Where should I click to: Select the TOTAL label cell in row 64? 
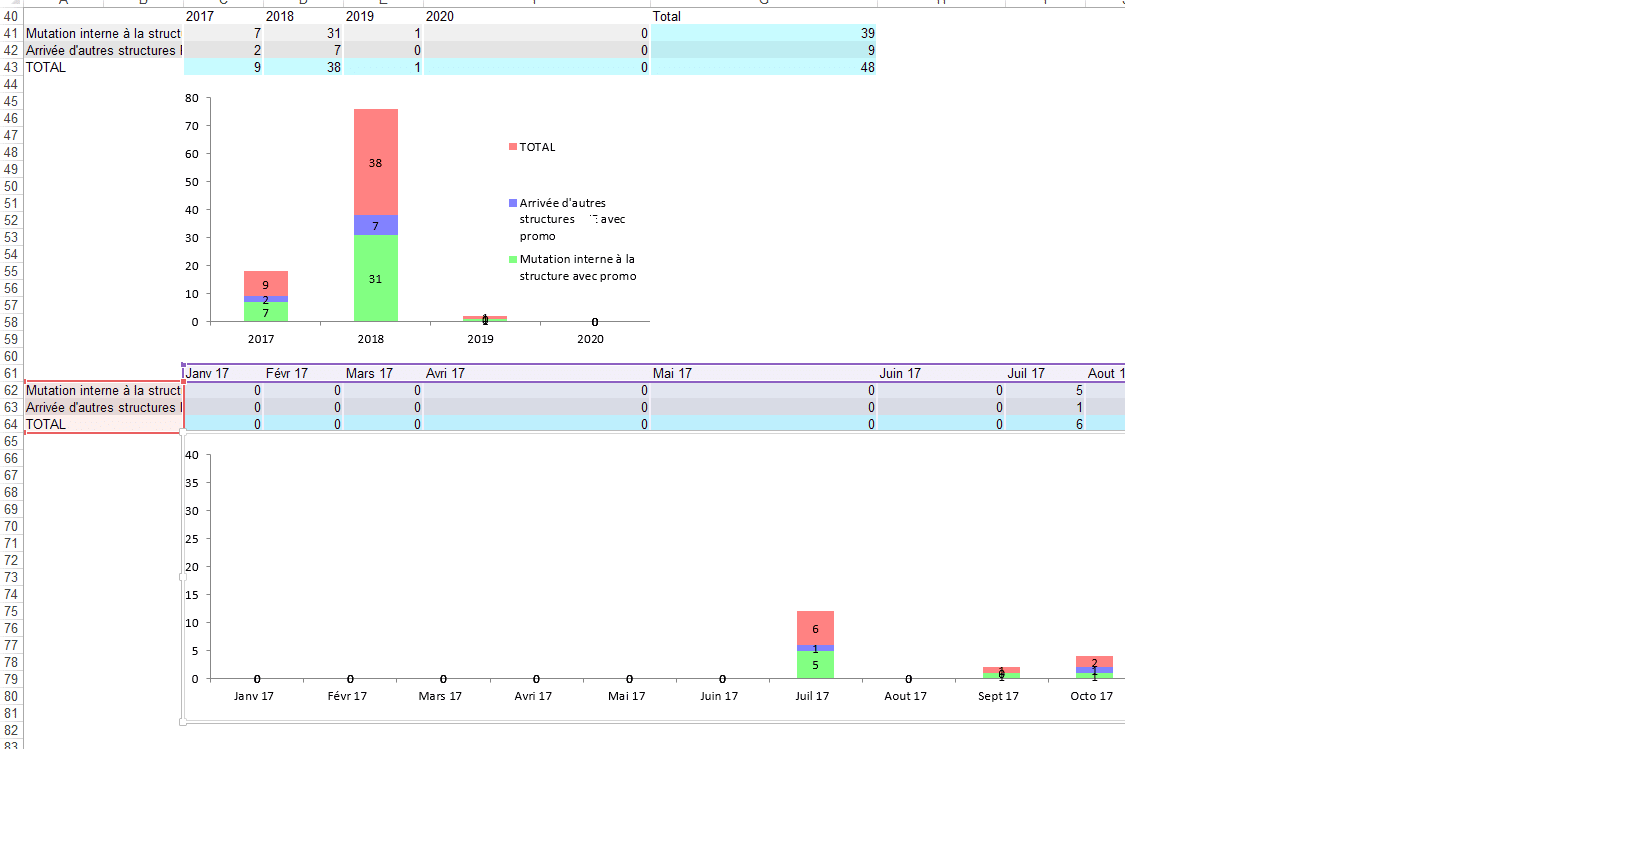103,424
